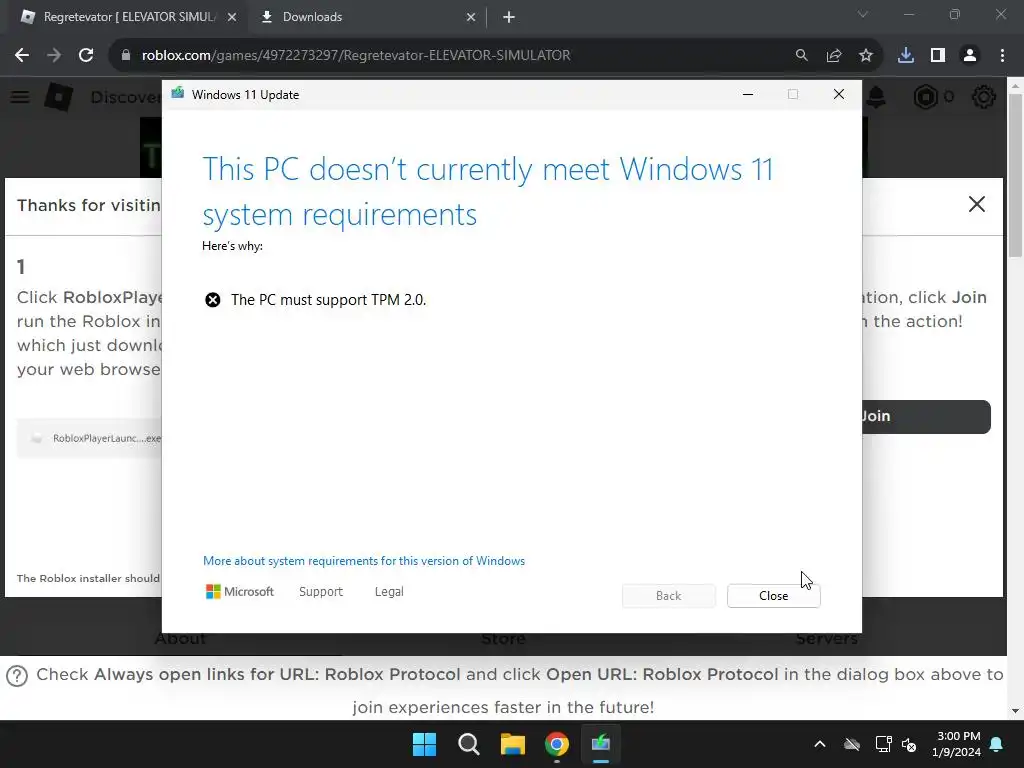
Task: Open the clock showing 3:00 PM
Action: (956, 744)
